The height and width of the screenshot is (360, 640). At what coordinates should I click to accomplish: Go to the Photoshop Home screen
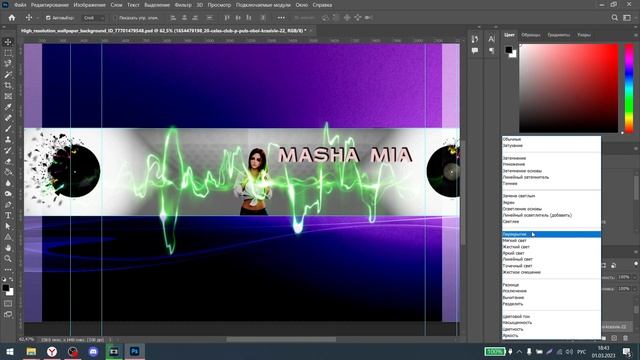click(x=12, y=18)
